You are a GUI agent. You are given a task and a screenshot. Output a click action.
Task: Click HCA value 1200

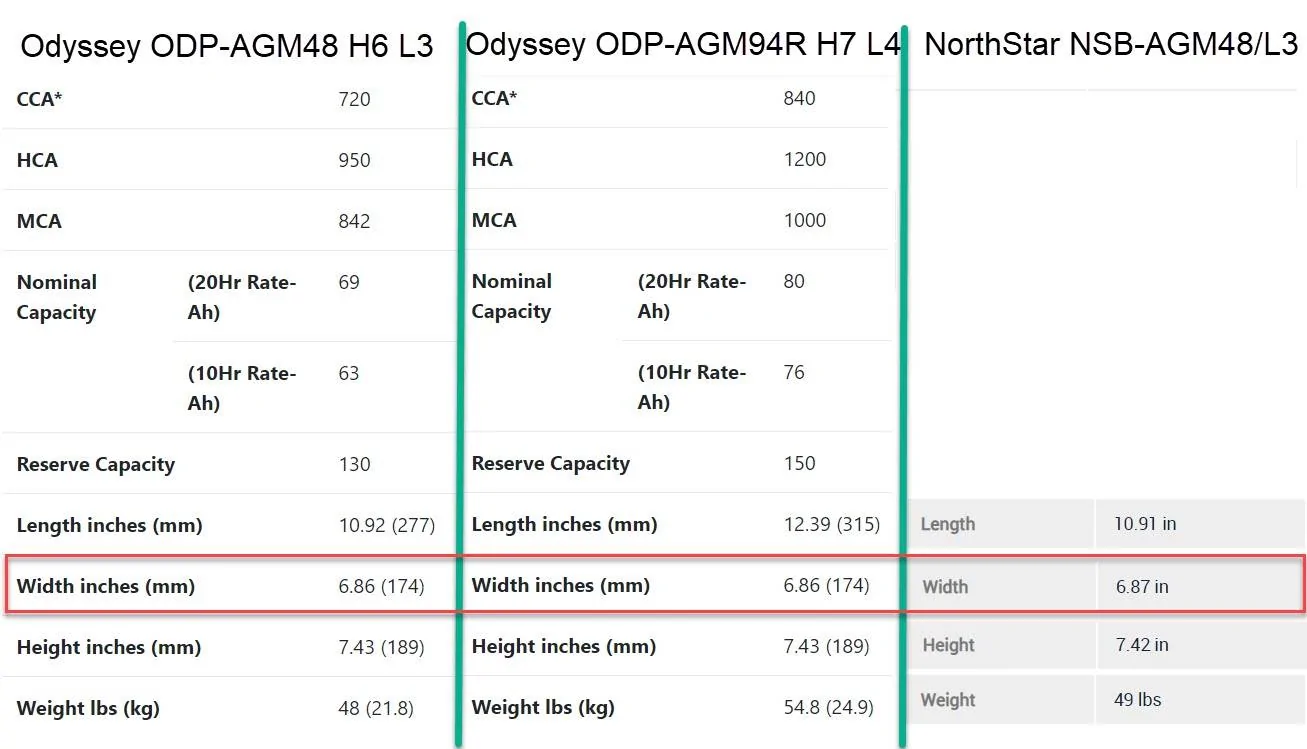(x=805, y=159)
